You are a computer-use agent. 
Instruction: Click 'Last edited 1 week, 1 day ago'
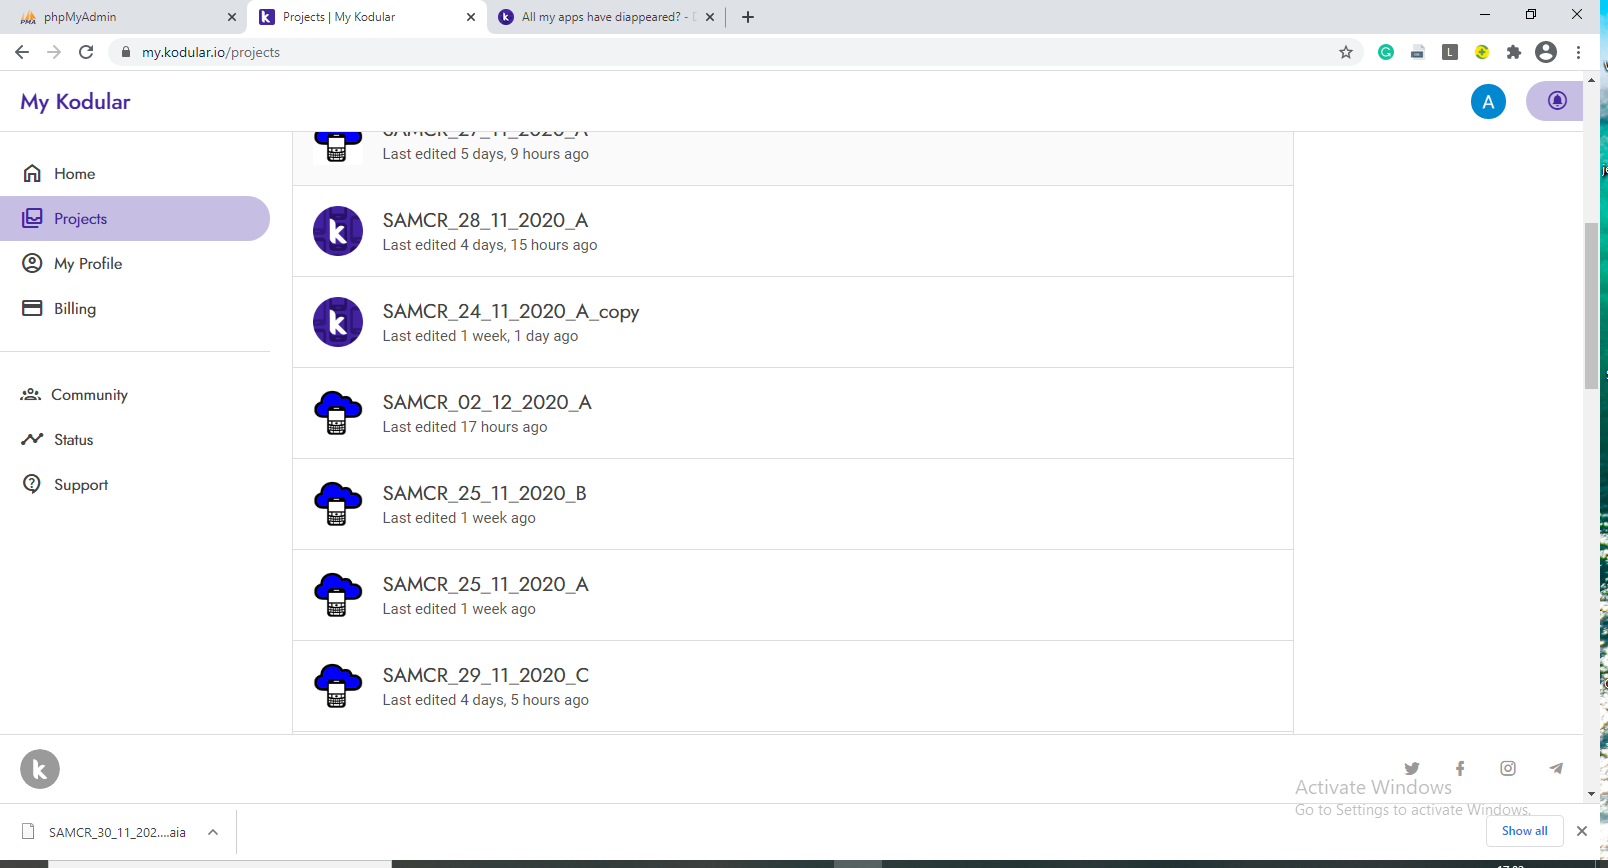pyautogui.click(x=480, y=336)
